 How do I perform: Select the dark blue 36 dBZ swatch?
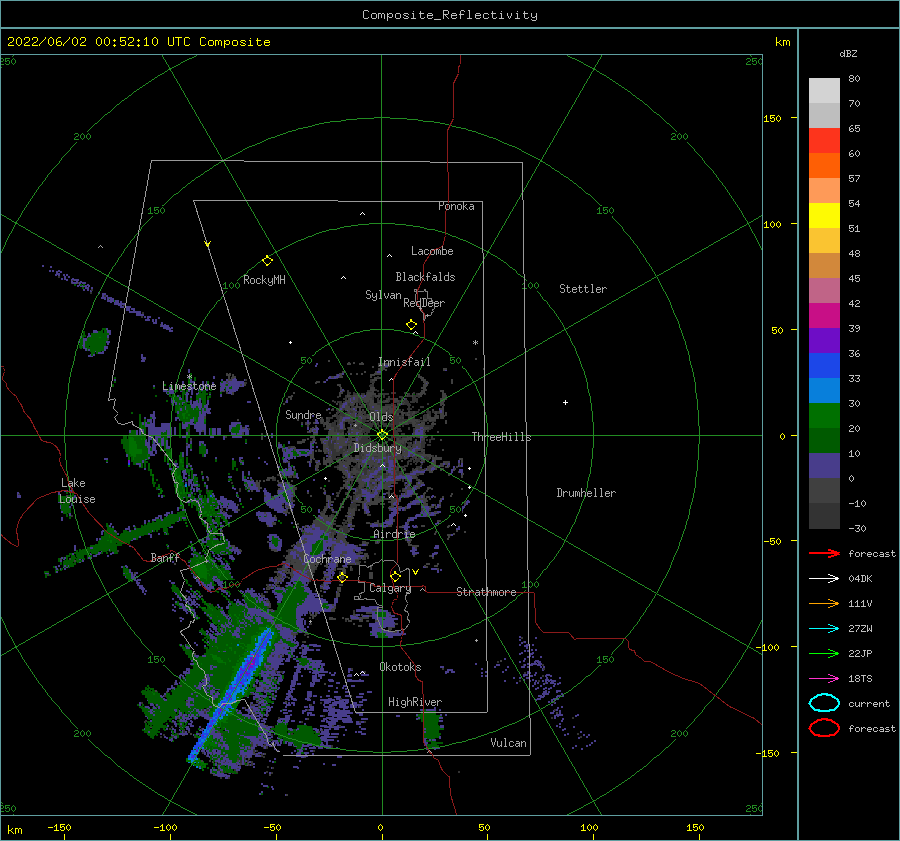click(824, 366)
